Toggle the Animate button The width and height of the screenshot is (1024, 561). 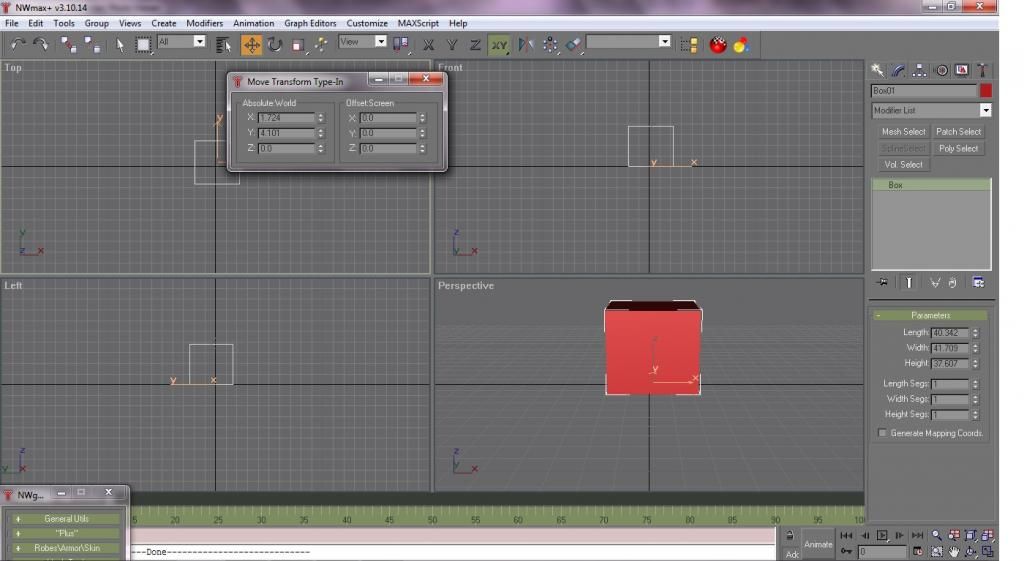817,544
